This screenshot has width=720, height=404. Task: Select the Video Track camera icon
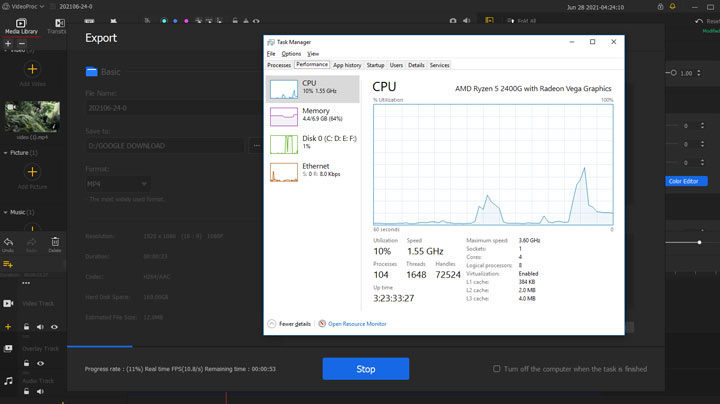(x=8, y=303)
